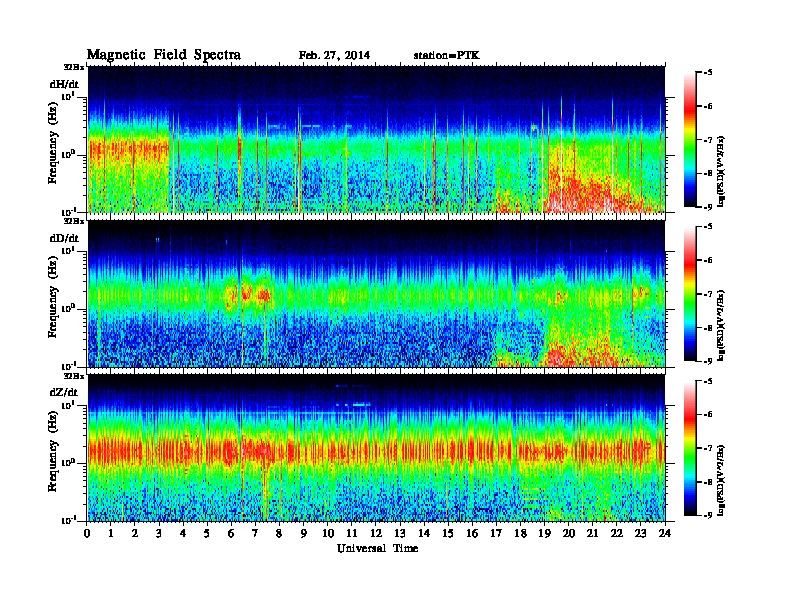Image resolution: width=792 pixels, height=612 pixels.
Task: Click the log(PSD) axis title beside dH/dt color bar
Action: coord(722,171)
